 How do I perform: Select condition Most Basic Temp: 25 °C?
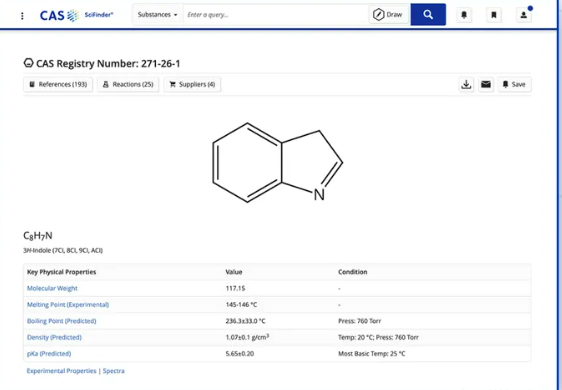(x=372, y=353)
